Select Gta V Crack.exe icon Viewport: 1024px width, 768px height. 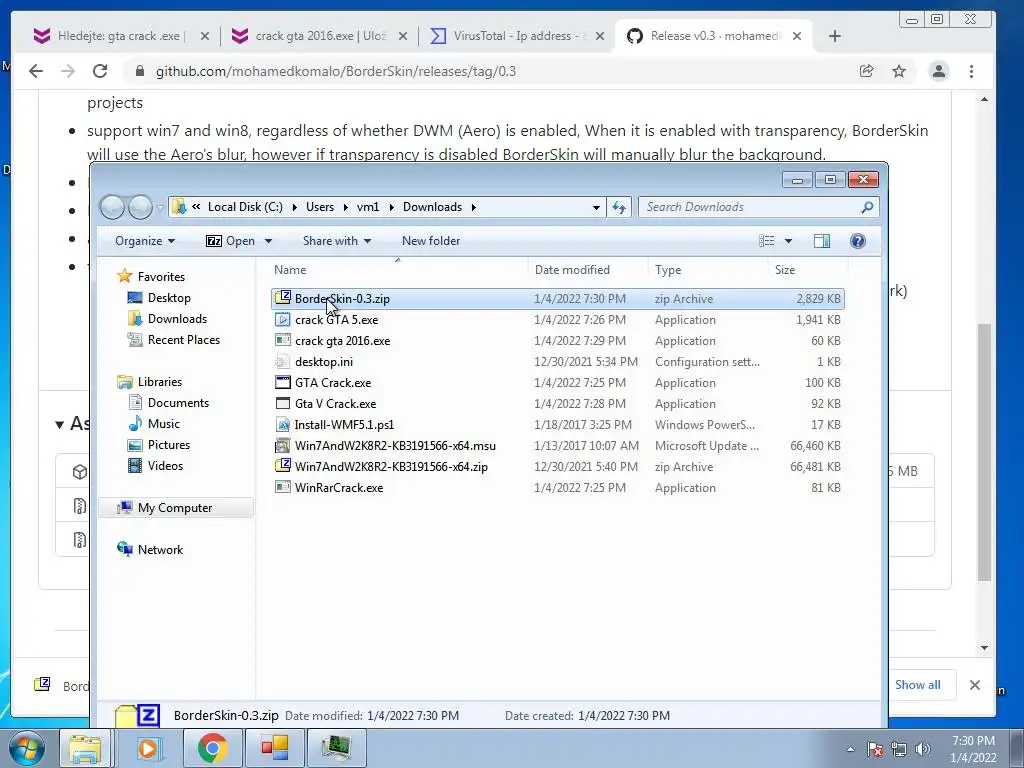tap(283, 404)
